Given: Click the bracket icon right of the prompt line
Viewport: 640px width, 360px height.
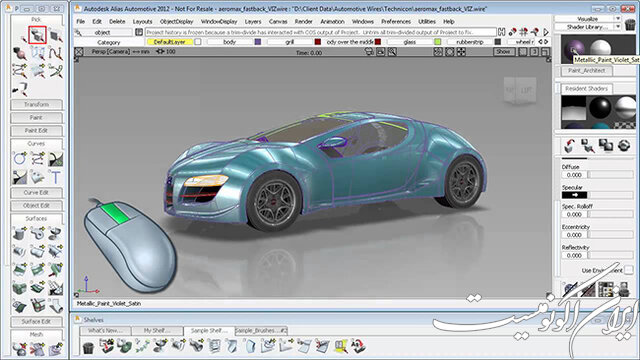Looking at the screenshot, I should point(502,32).
